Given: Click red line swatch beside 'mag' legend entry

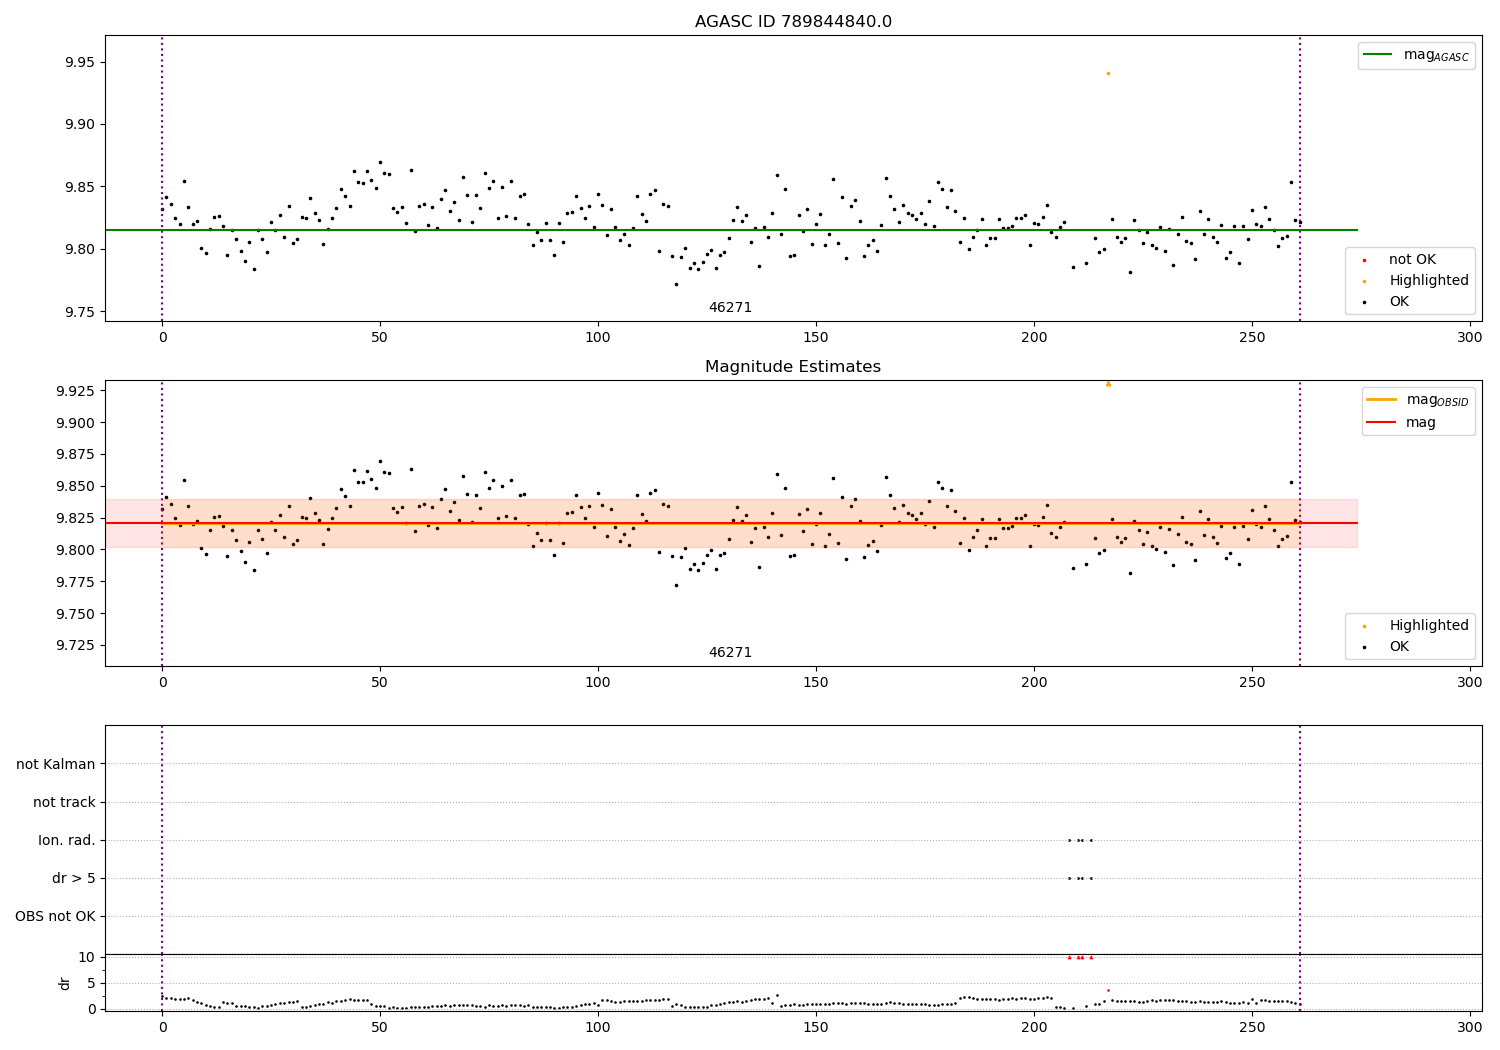Looking at the screenshot, I should tap(1381, 423).
